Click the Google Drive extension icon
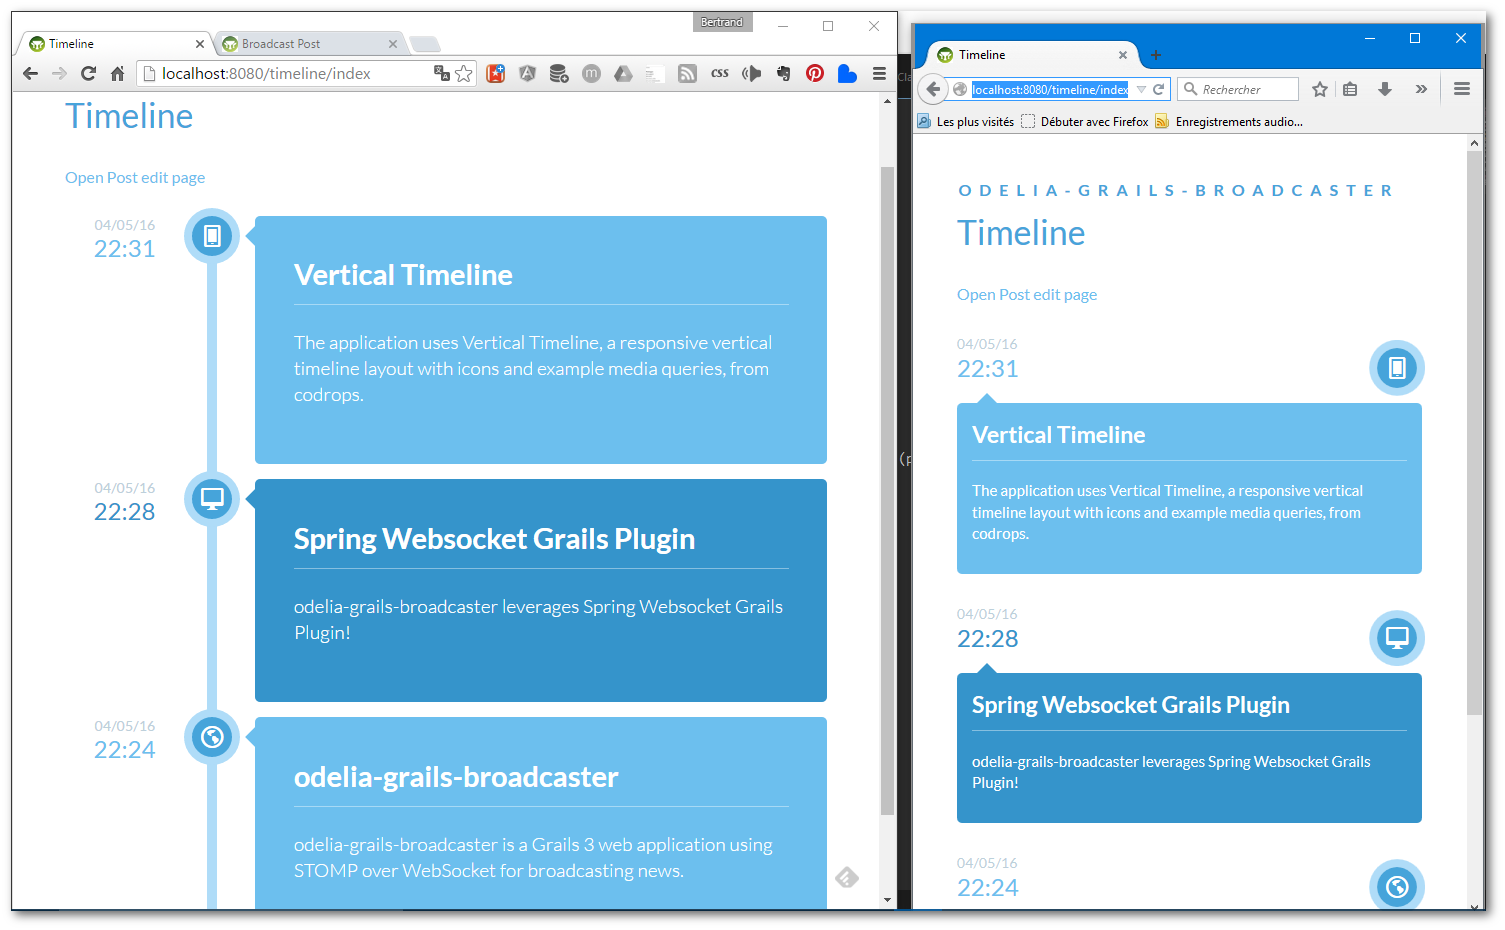Viewport: 1505px width, 930px height. tap(623, 73)
